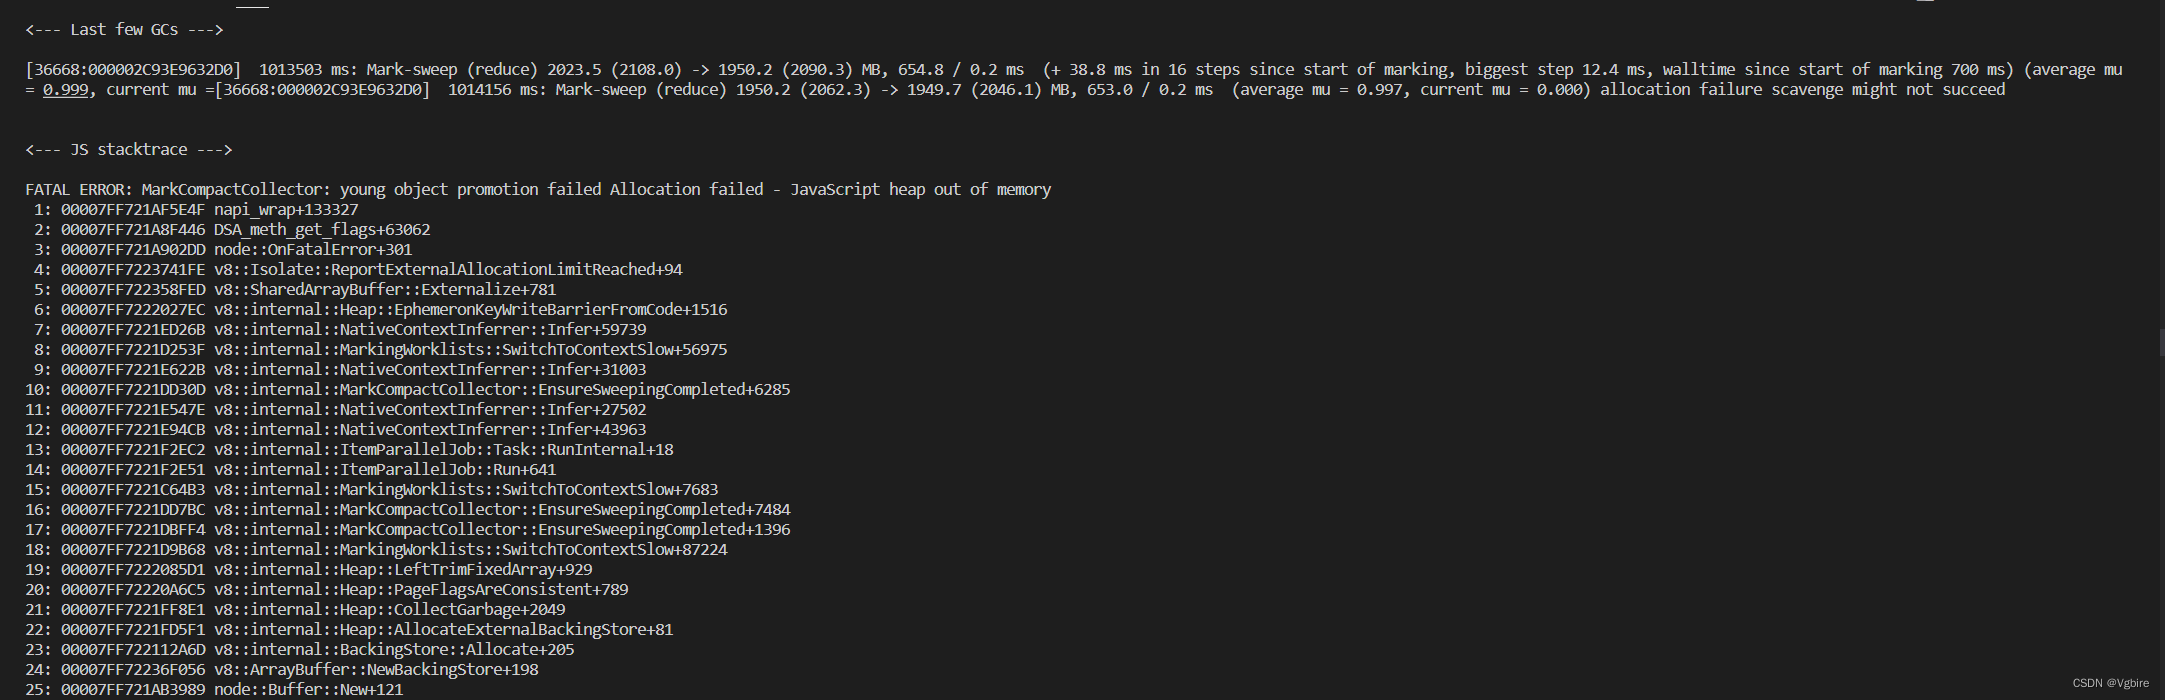Click the EphemeronKeyWriteBarrierFromCode+1516 frame
Viewport: 2165px width, 700px height.
point(470,310)
